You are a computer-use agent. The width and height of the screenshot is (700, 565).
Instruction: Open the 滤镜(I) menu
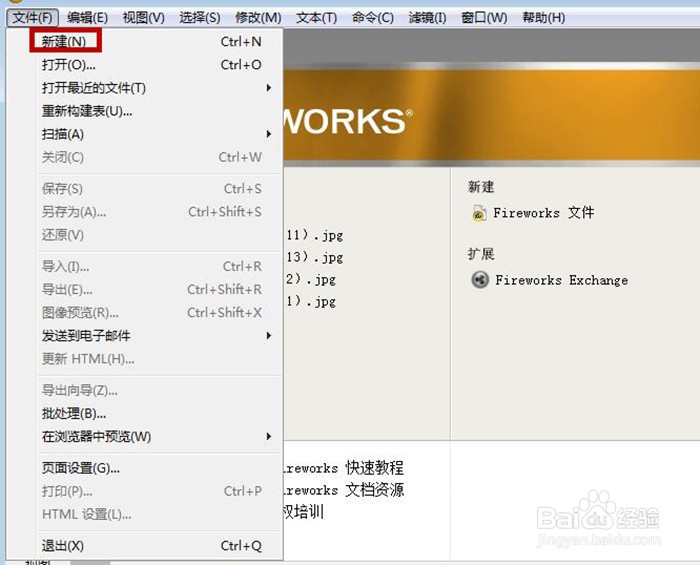(x=427, y=18)
